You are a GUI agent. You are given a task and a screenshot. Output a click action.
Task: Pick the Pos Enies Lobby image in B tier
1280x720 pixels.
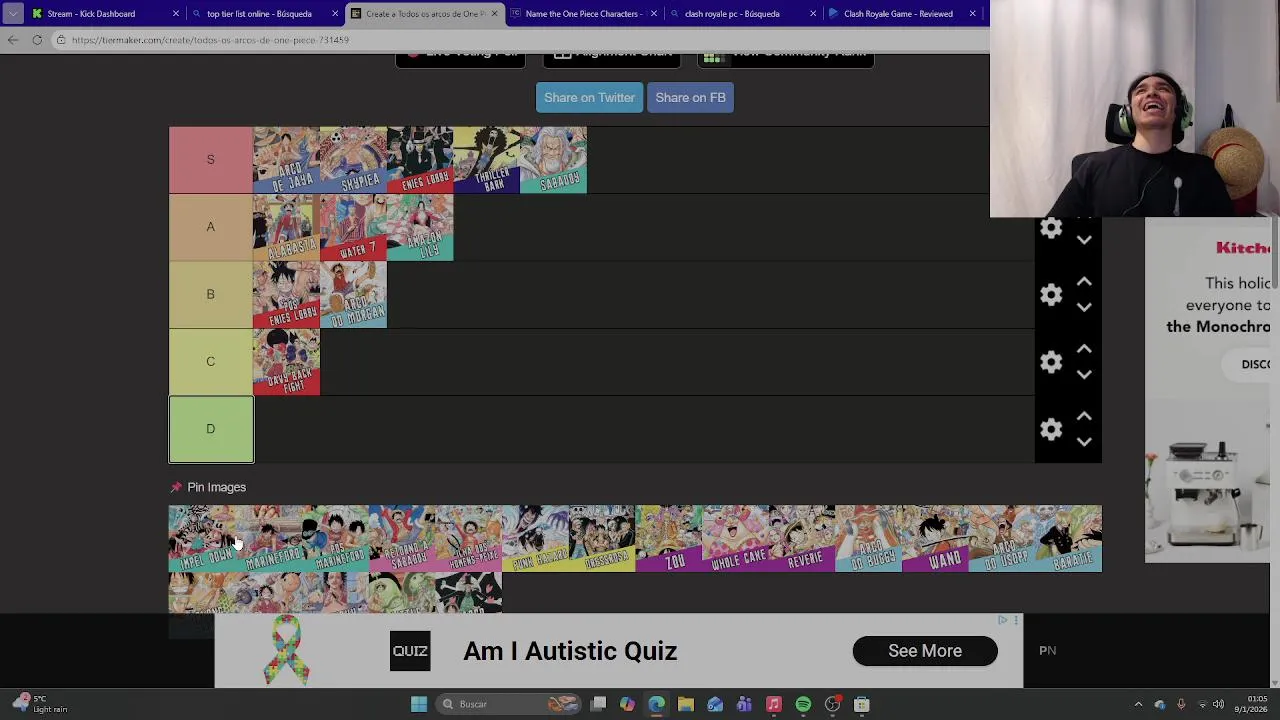tap(286, 294)
